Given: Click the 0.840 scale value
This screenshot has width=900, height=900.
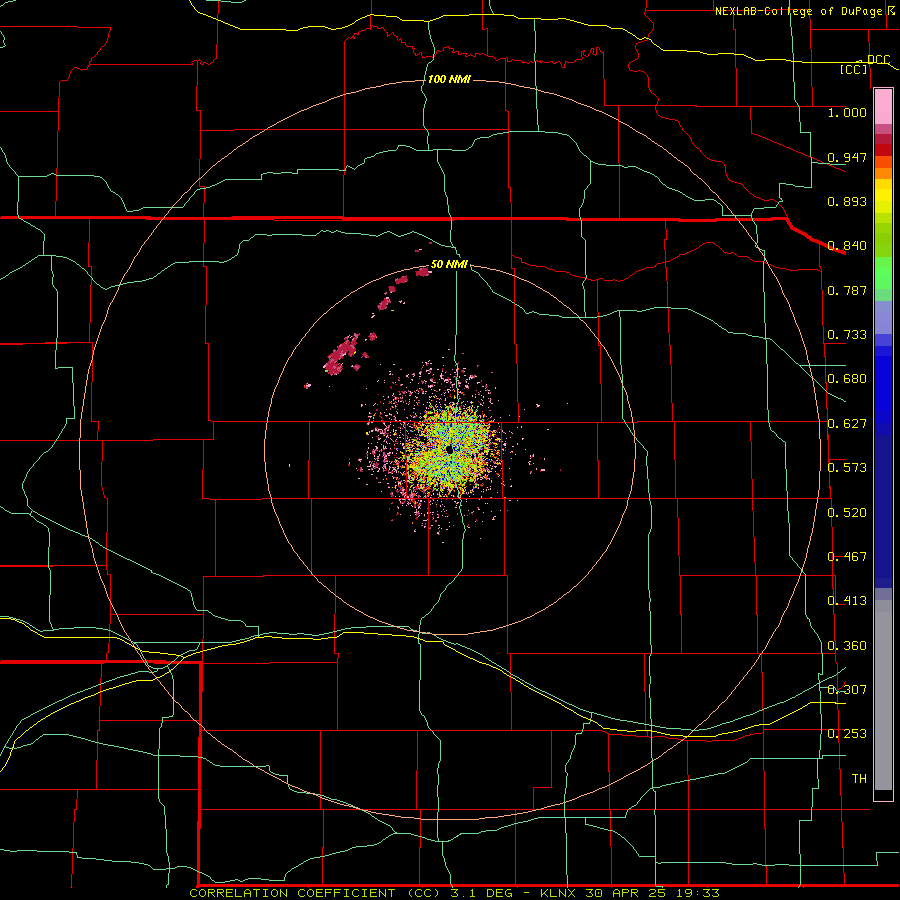Looking at the screenshot, I should (x=847, y=246).
